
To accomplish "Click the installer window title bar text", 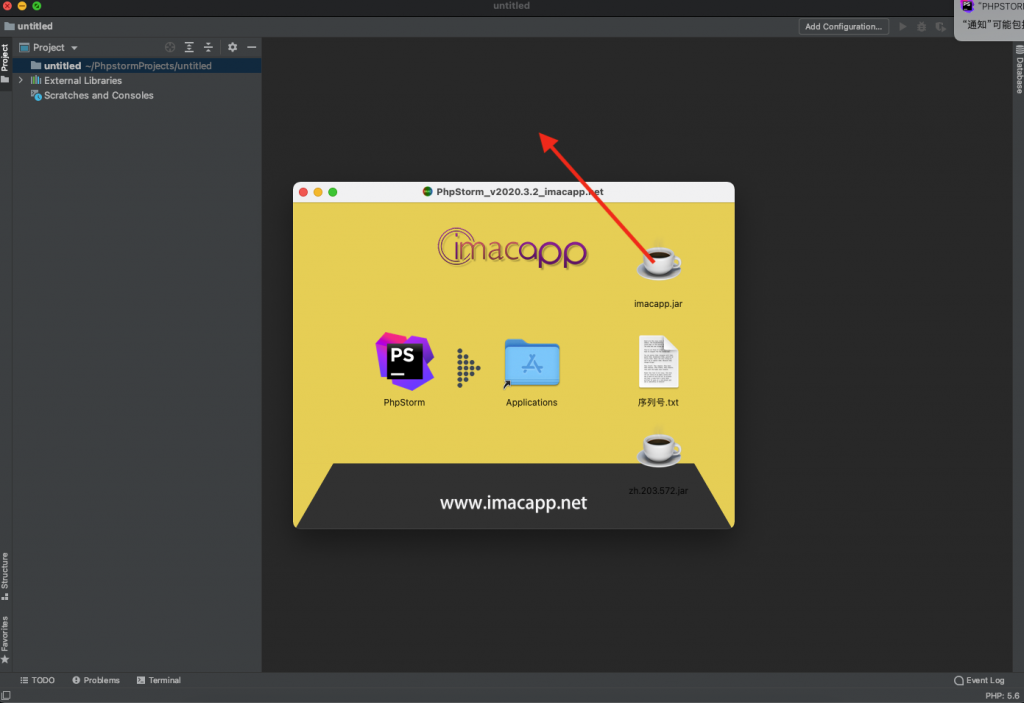I will [x=520, y=191].
